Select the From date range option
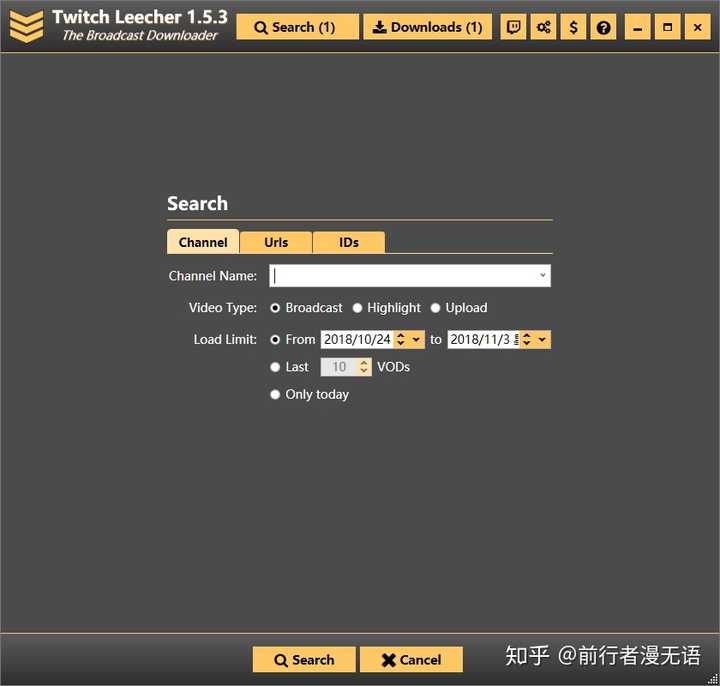 pos(293,340)
